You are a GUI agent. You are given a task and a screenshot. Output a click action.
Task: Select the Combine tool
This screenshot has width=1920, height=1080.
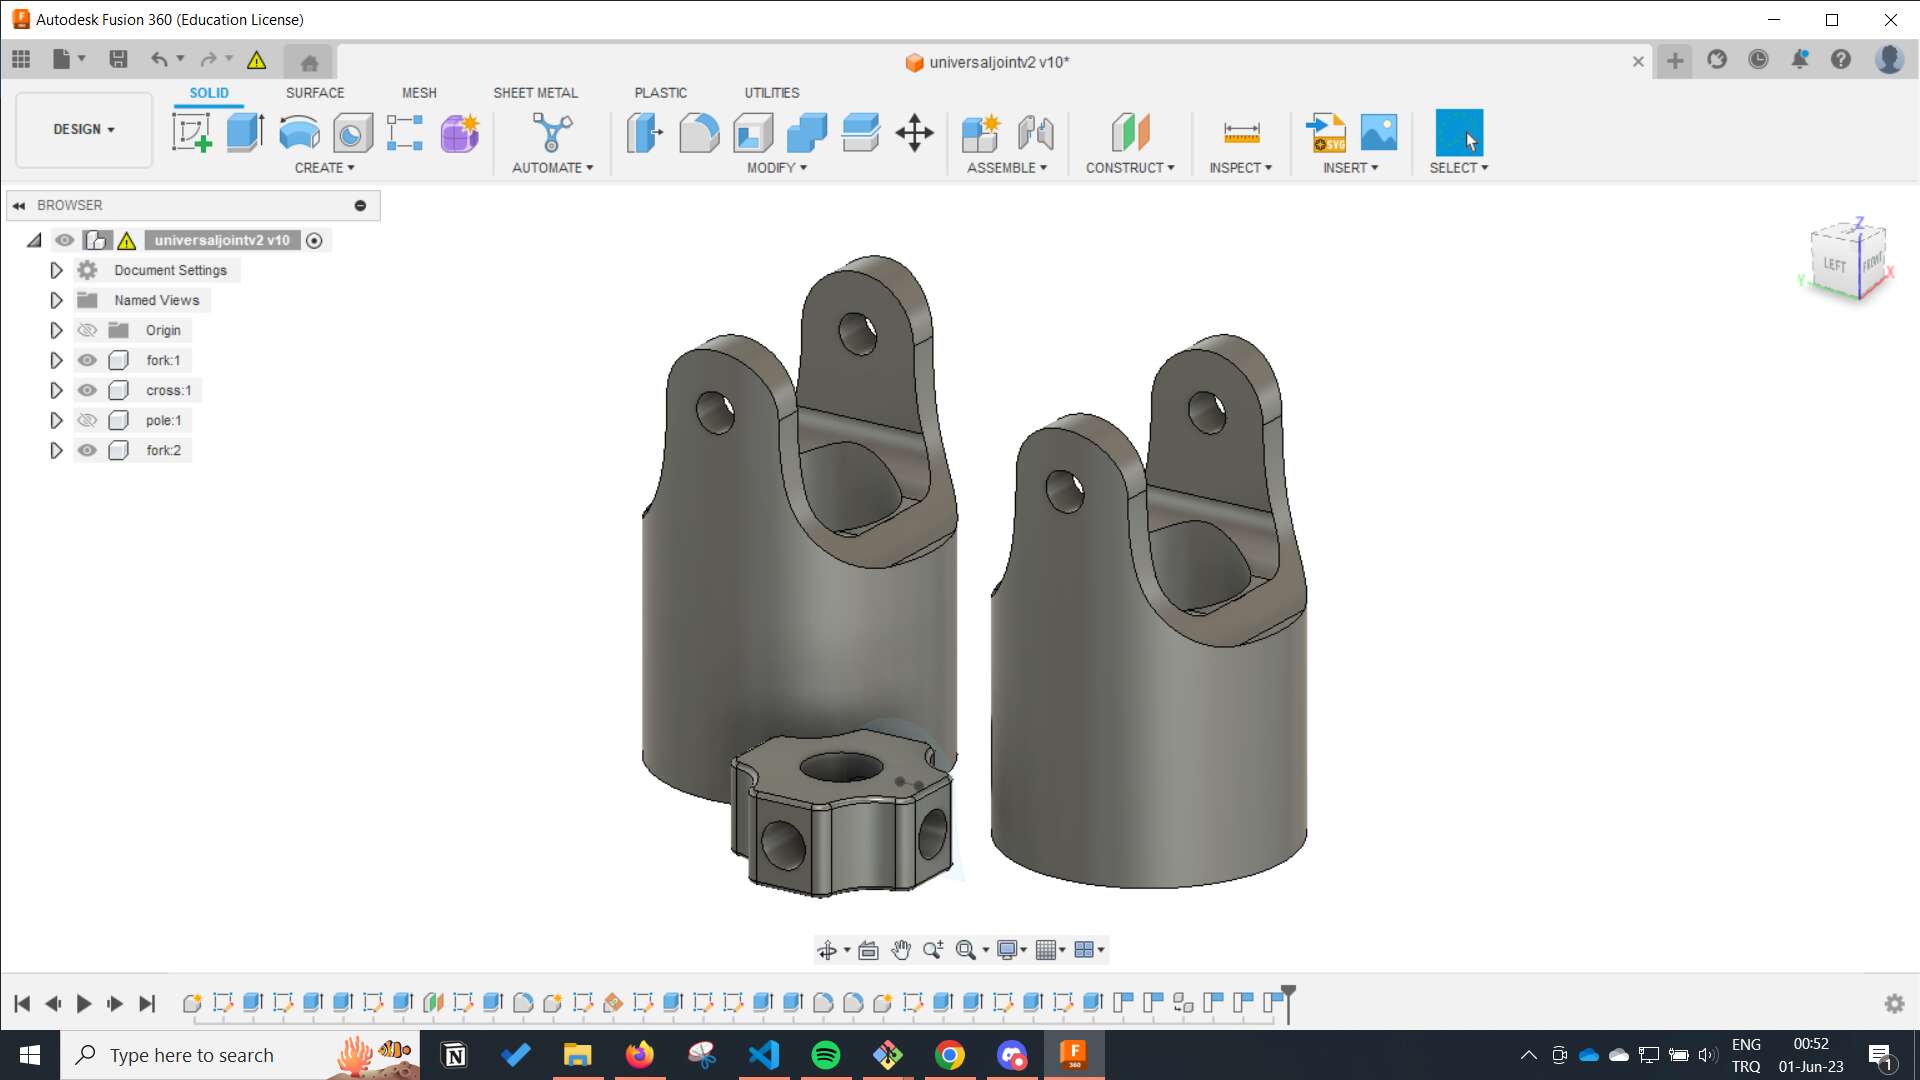807,132
